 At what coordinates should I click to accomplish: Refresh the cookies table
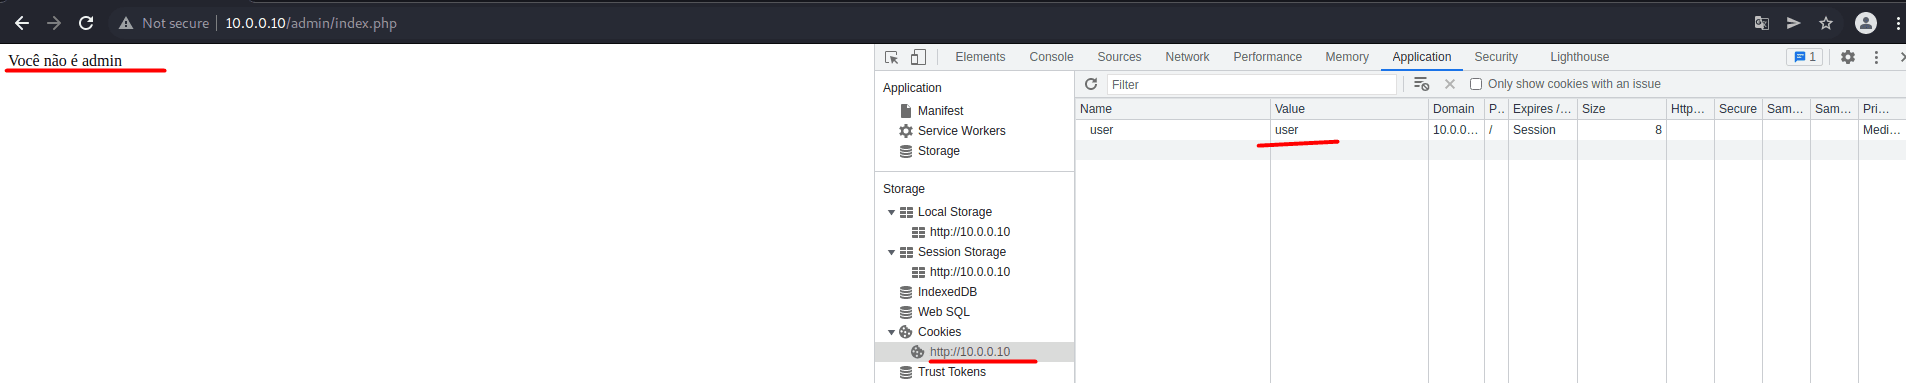pos(1091,84)
